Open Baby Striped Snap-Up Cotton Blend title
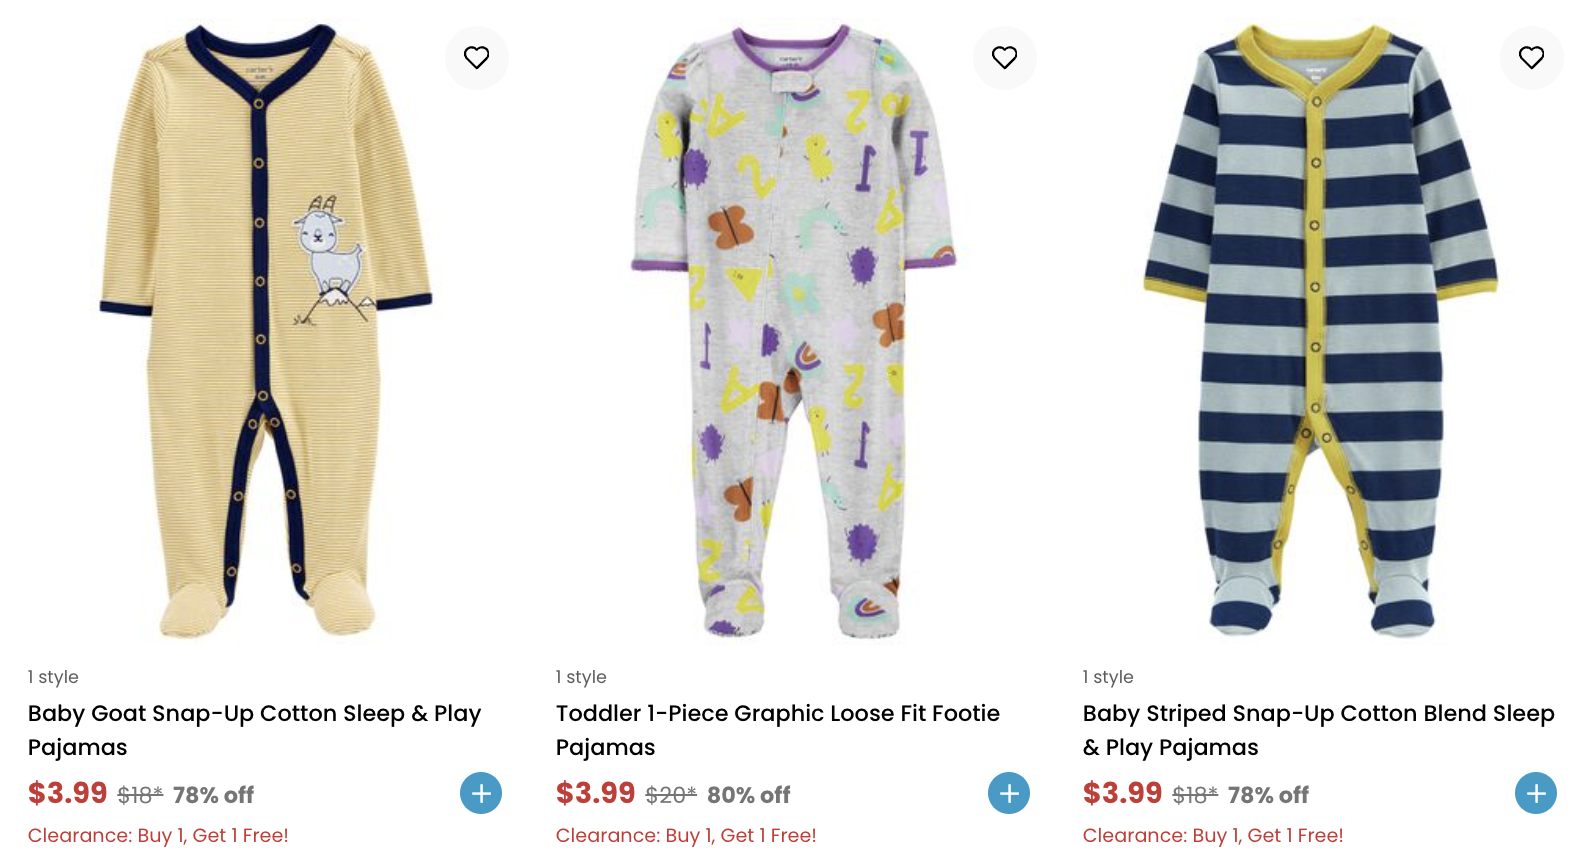This screenshot has width=1588, height=866. coord(1318,729)
